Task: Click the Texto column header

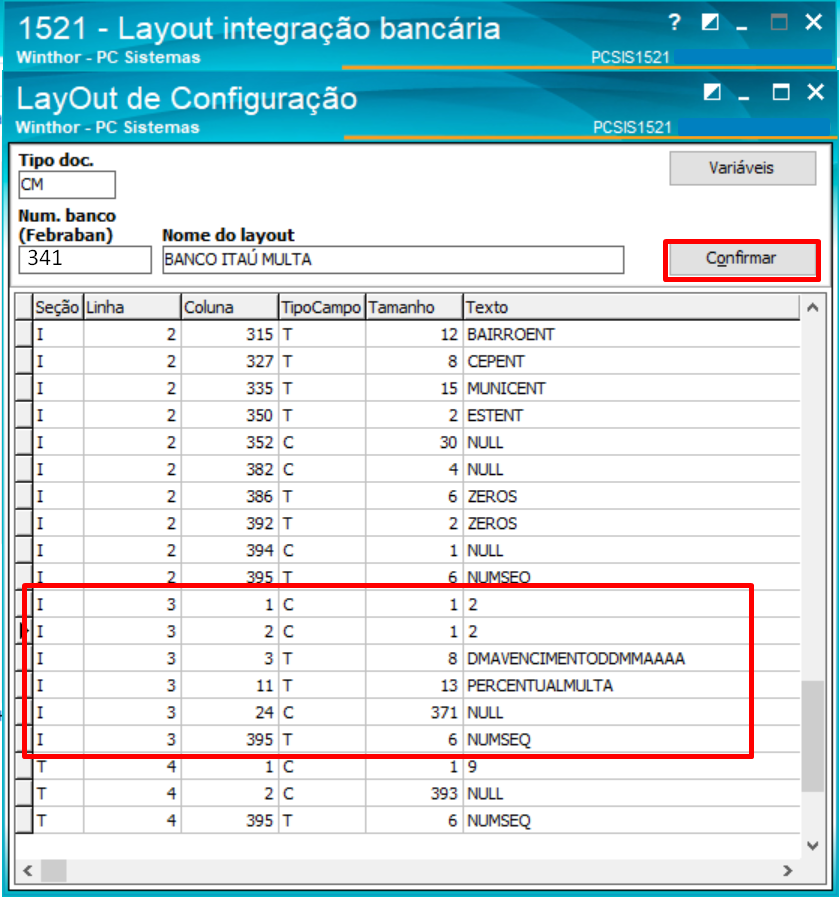Action: click(631, 307)
